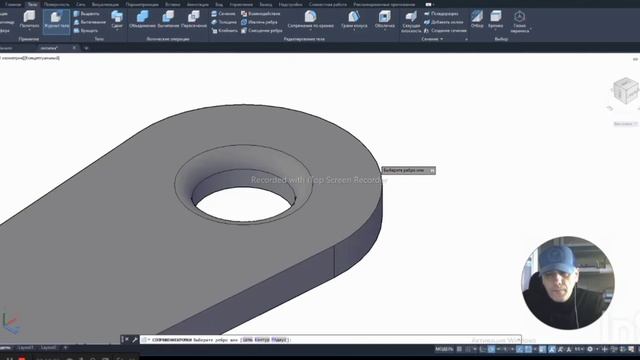
Task: Choose the Радиус option in command line
Action: click(x=280, y=340)
